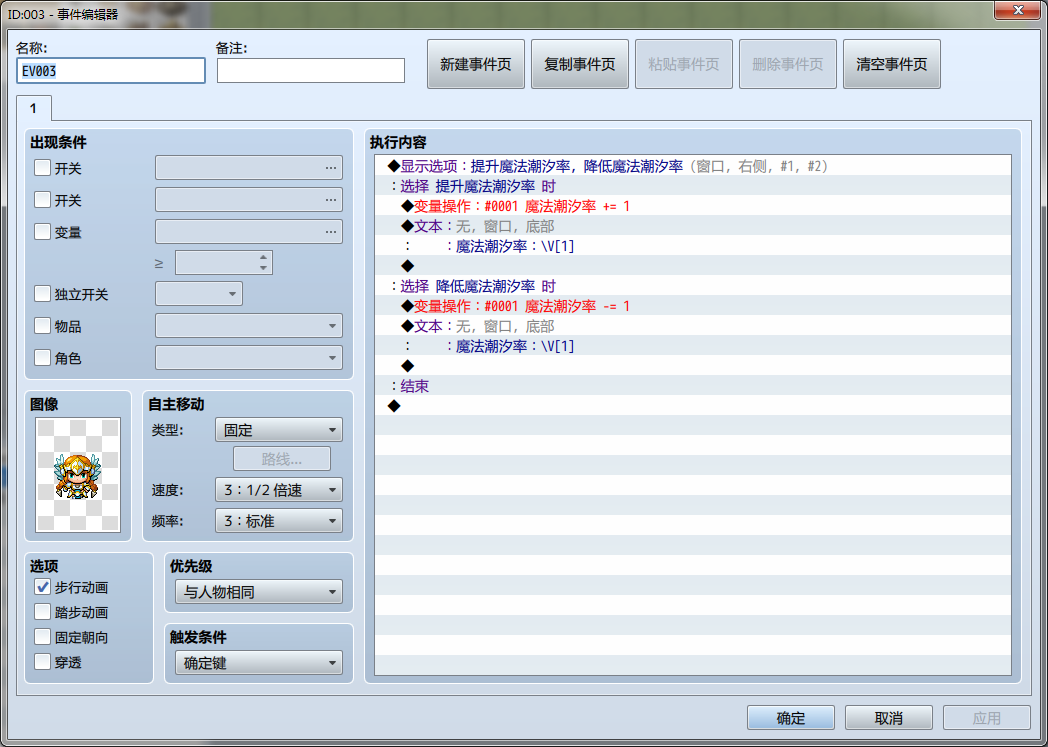Click the event character image thumbnail

78,475
